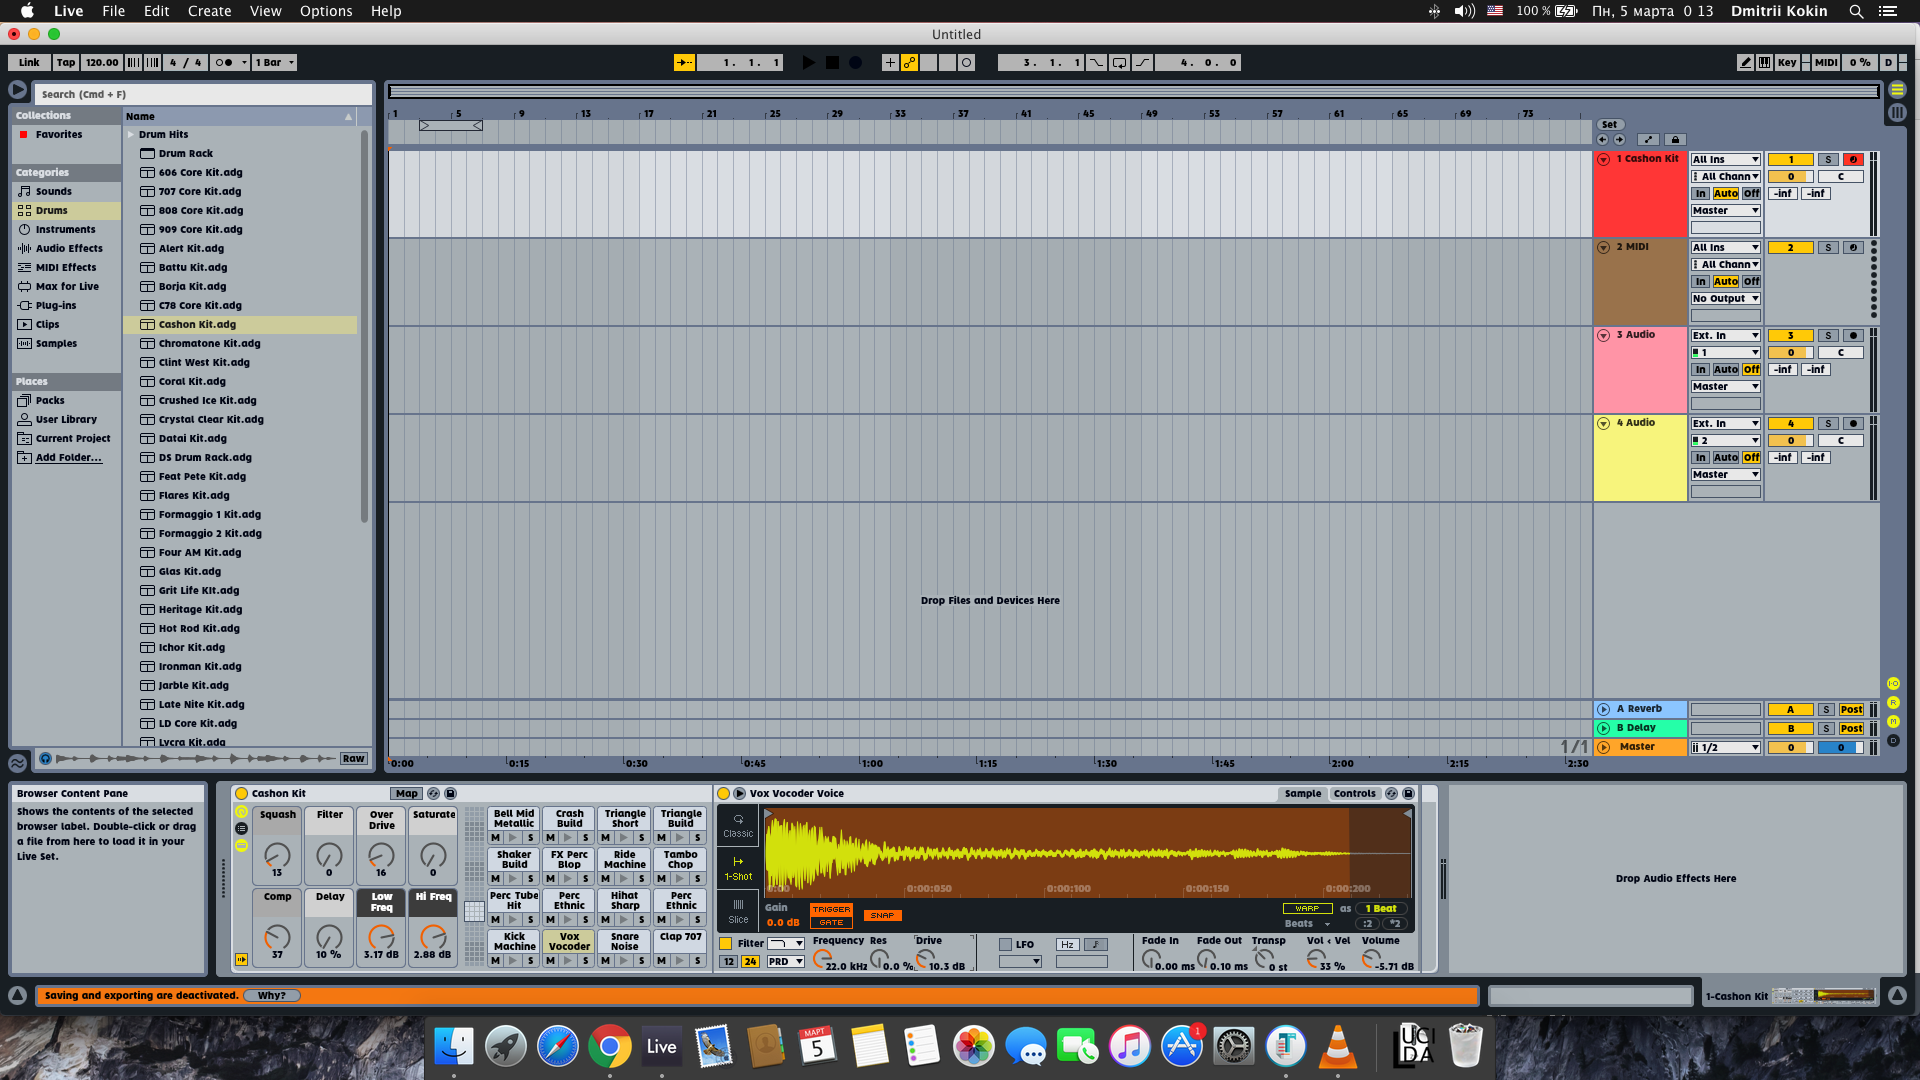Switch to Sample tab in Simpler
1920x1080 pixels.
[1302, 793]
